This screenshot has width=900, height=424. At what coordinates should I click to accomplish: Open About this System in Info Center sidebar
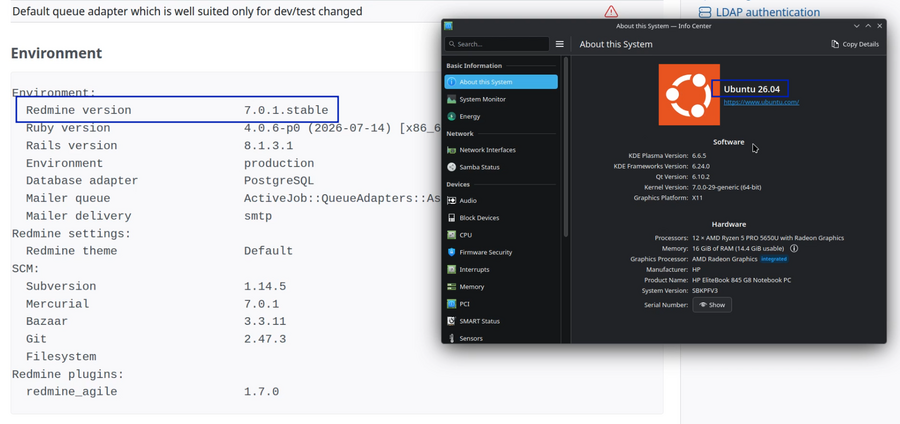501,82
